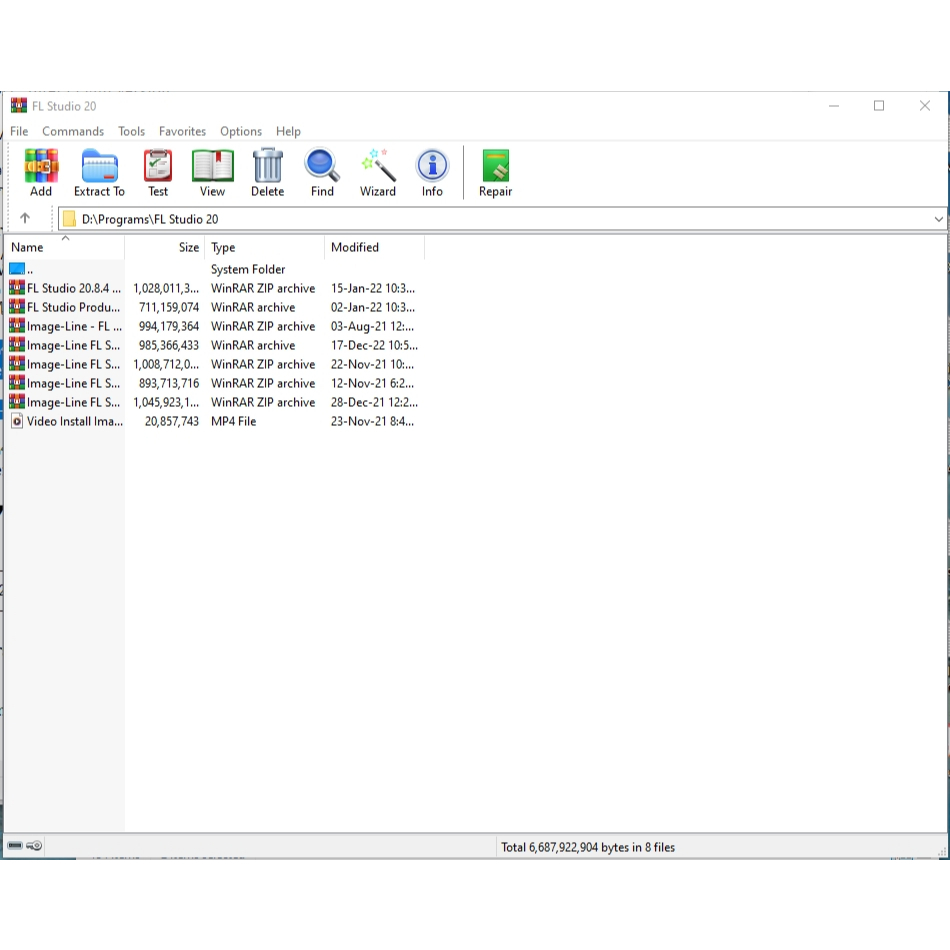Select the 'Video Install Ima...' file name

[75, 421]
